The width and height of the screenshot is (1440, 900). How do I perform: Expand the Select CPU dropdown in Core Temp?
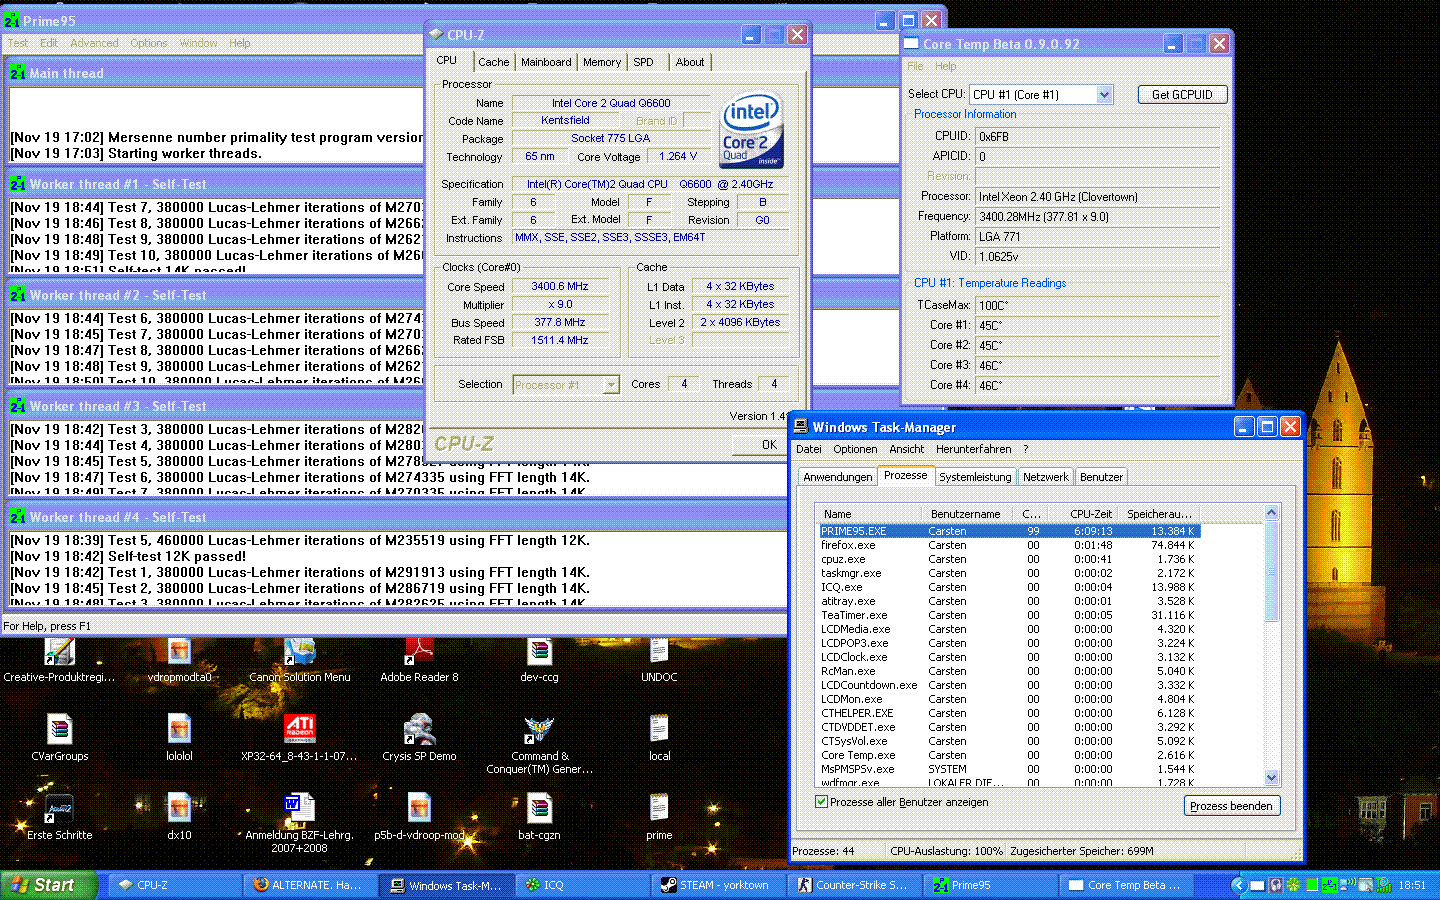point(1104,95)
